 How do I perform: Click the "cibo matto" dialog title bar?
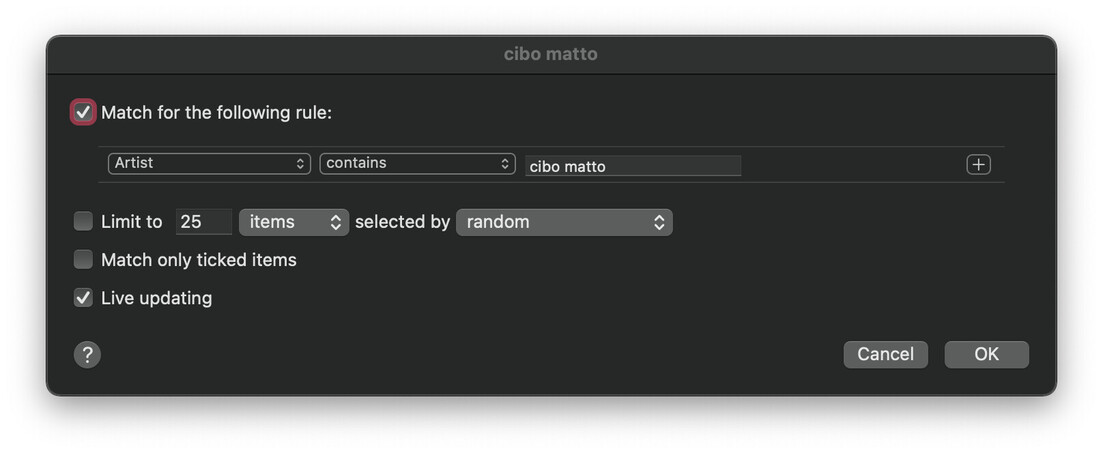551,54
